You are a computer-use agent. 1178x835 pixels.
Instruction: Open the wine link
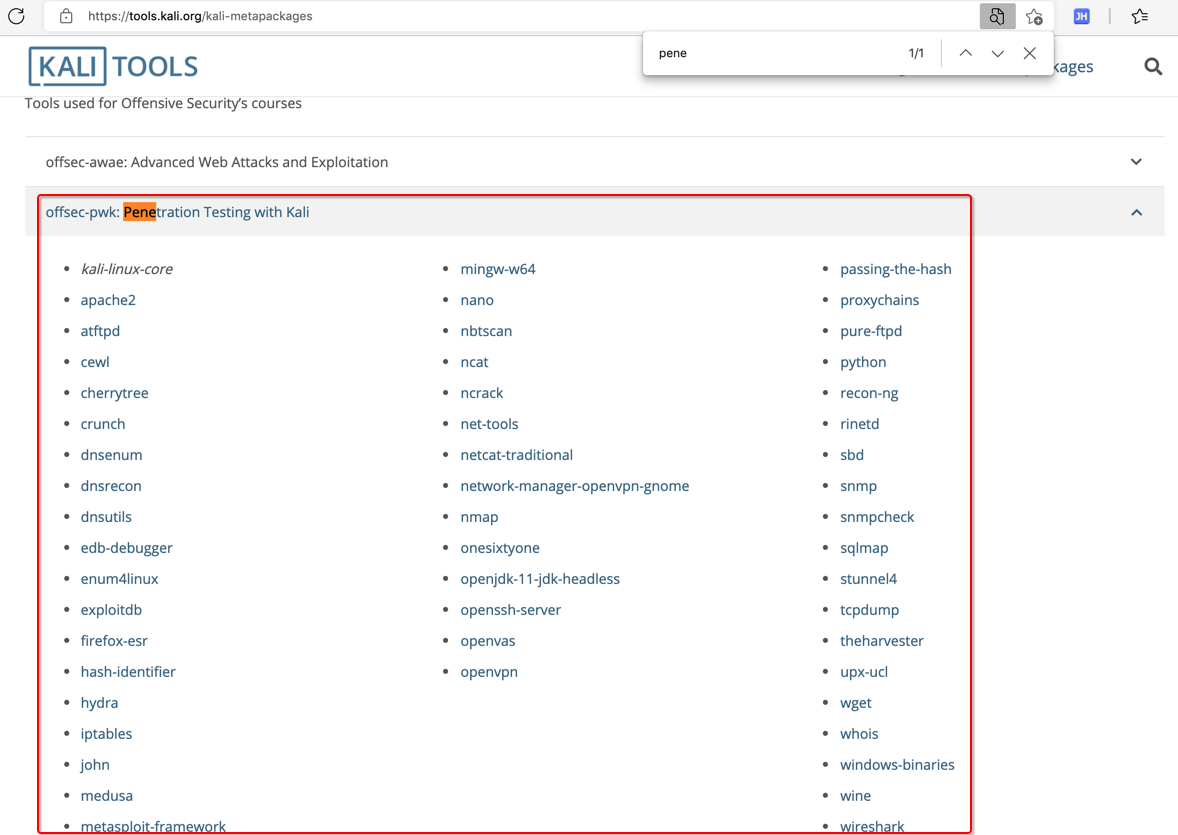tap(856, 795)
